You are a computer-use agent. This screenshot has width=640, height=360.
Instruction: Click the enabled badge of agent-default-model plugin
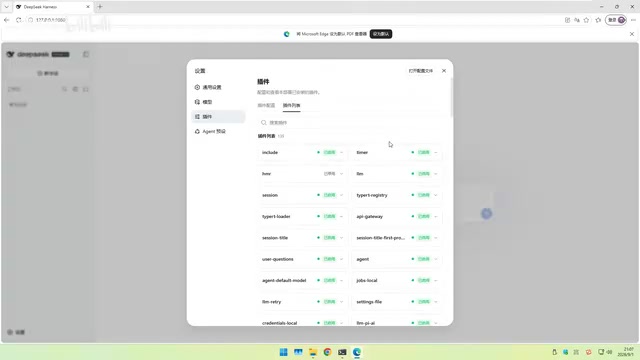click(329, 280)
